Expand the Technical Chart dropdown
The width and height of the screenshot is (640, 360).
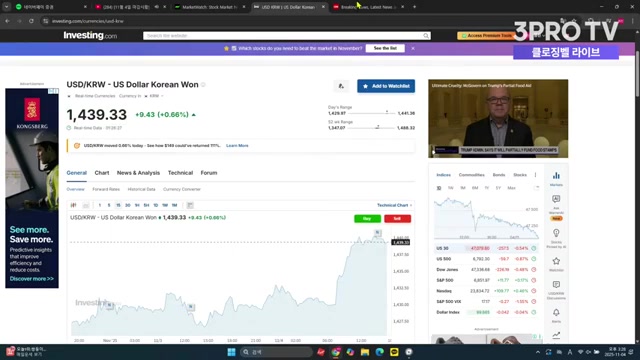coord(394,205)
